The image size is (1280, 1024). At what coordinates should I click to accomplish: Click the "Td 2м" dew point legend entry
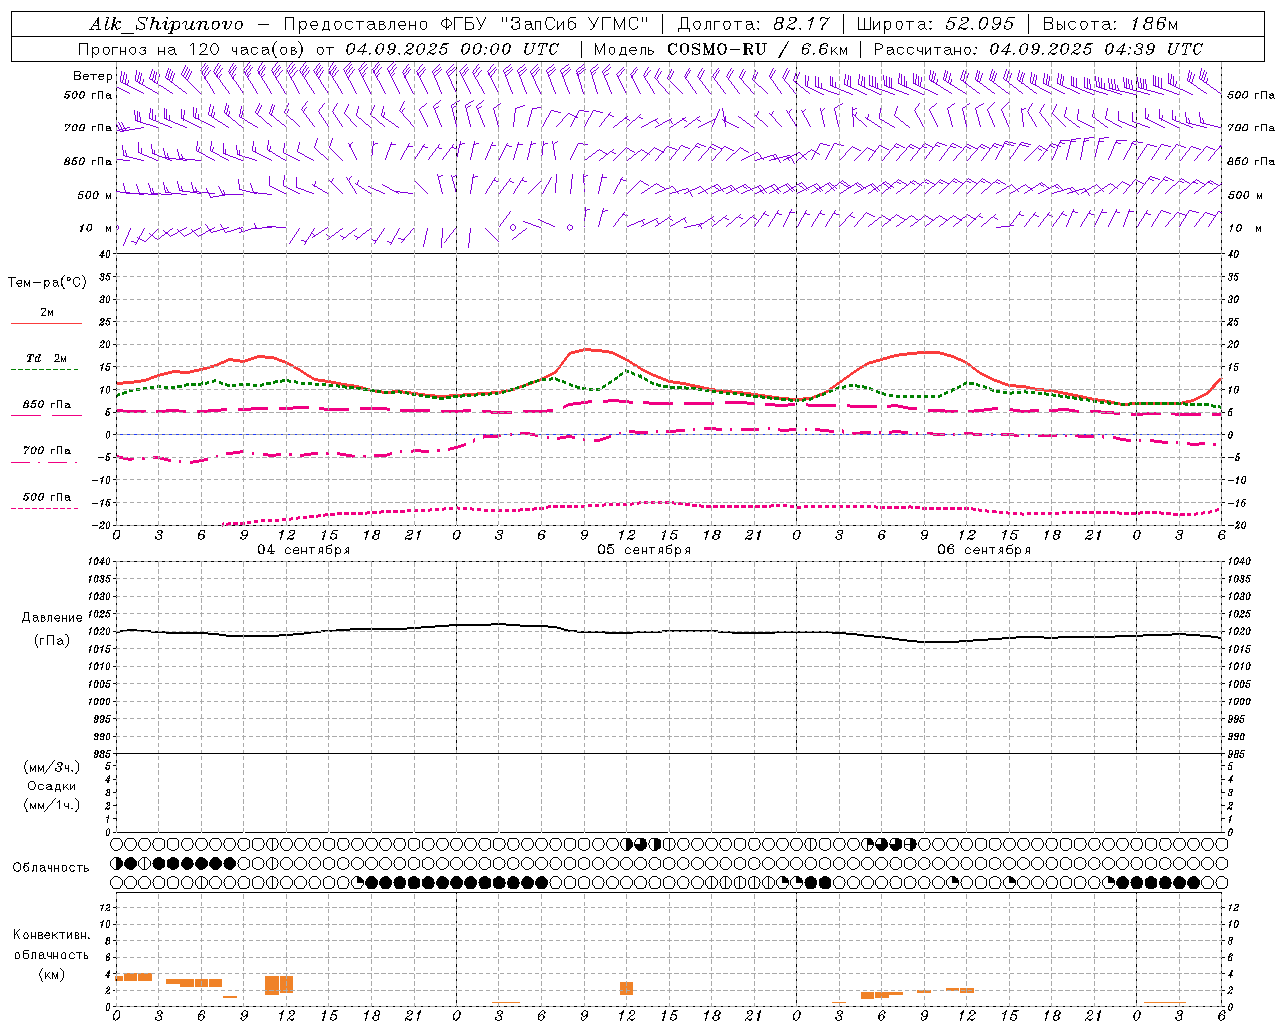point(46,358)
